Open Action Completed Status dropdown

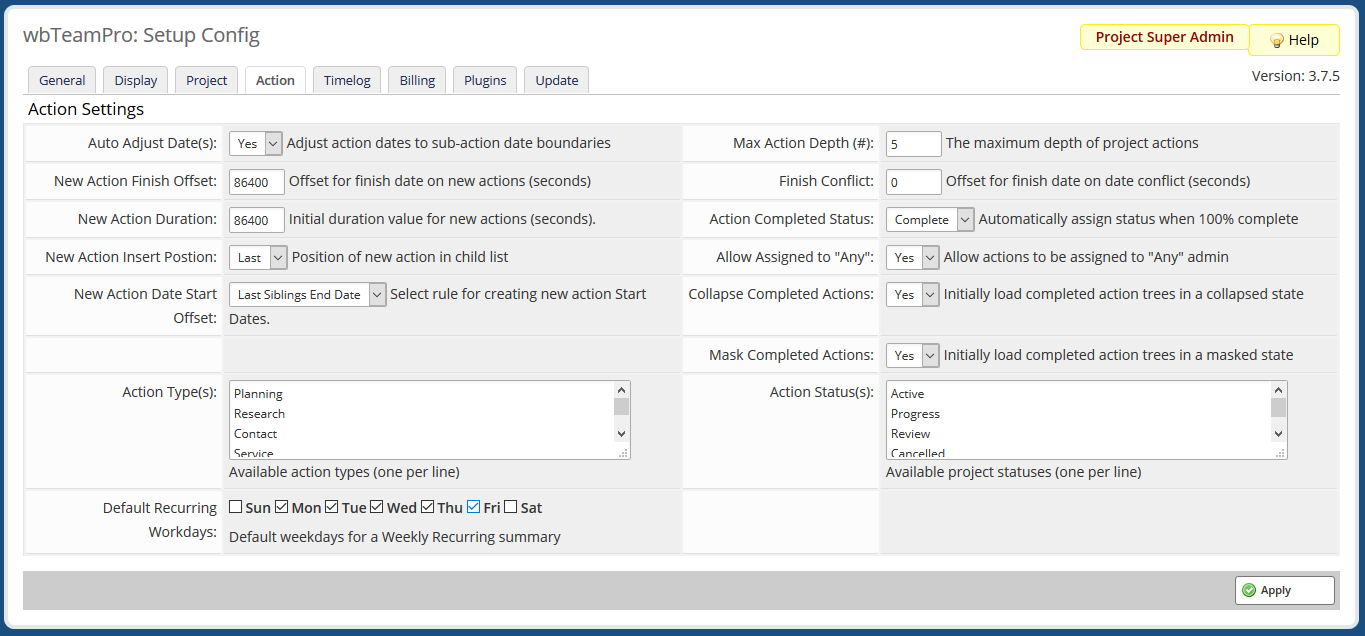[x=930, y=219]
